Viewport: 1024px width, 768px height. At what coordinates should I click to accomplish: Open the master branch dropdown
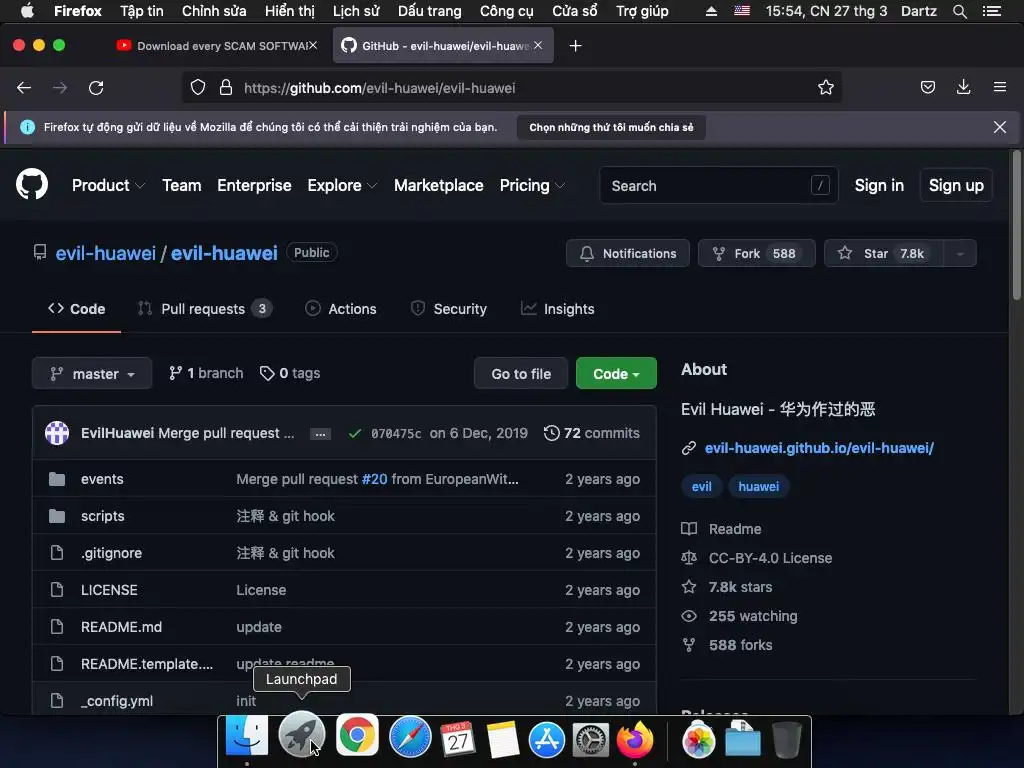(92, 374)
